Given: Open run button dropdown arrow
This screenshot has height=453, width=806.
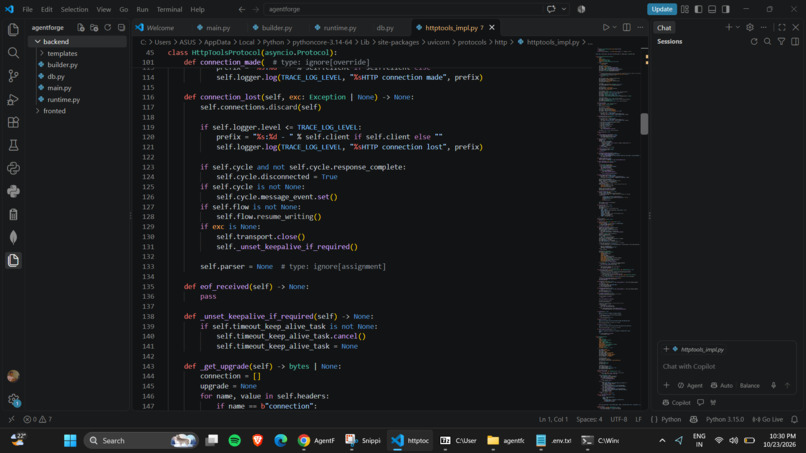Looking at the screenshot, I should point(614,27).
